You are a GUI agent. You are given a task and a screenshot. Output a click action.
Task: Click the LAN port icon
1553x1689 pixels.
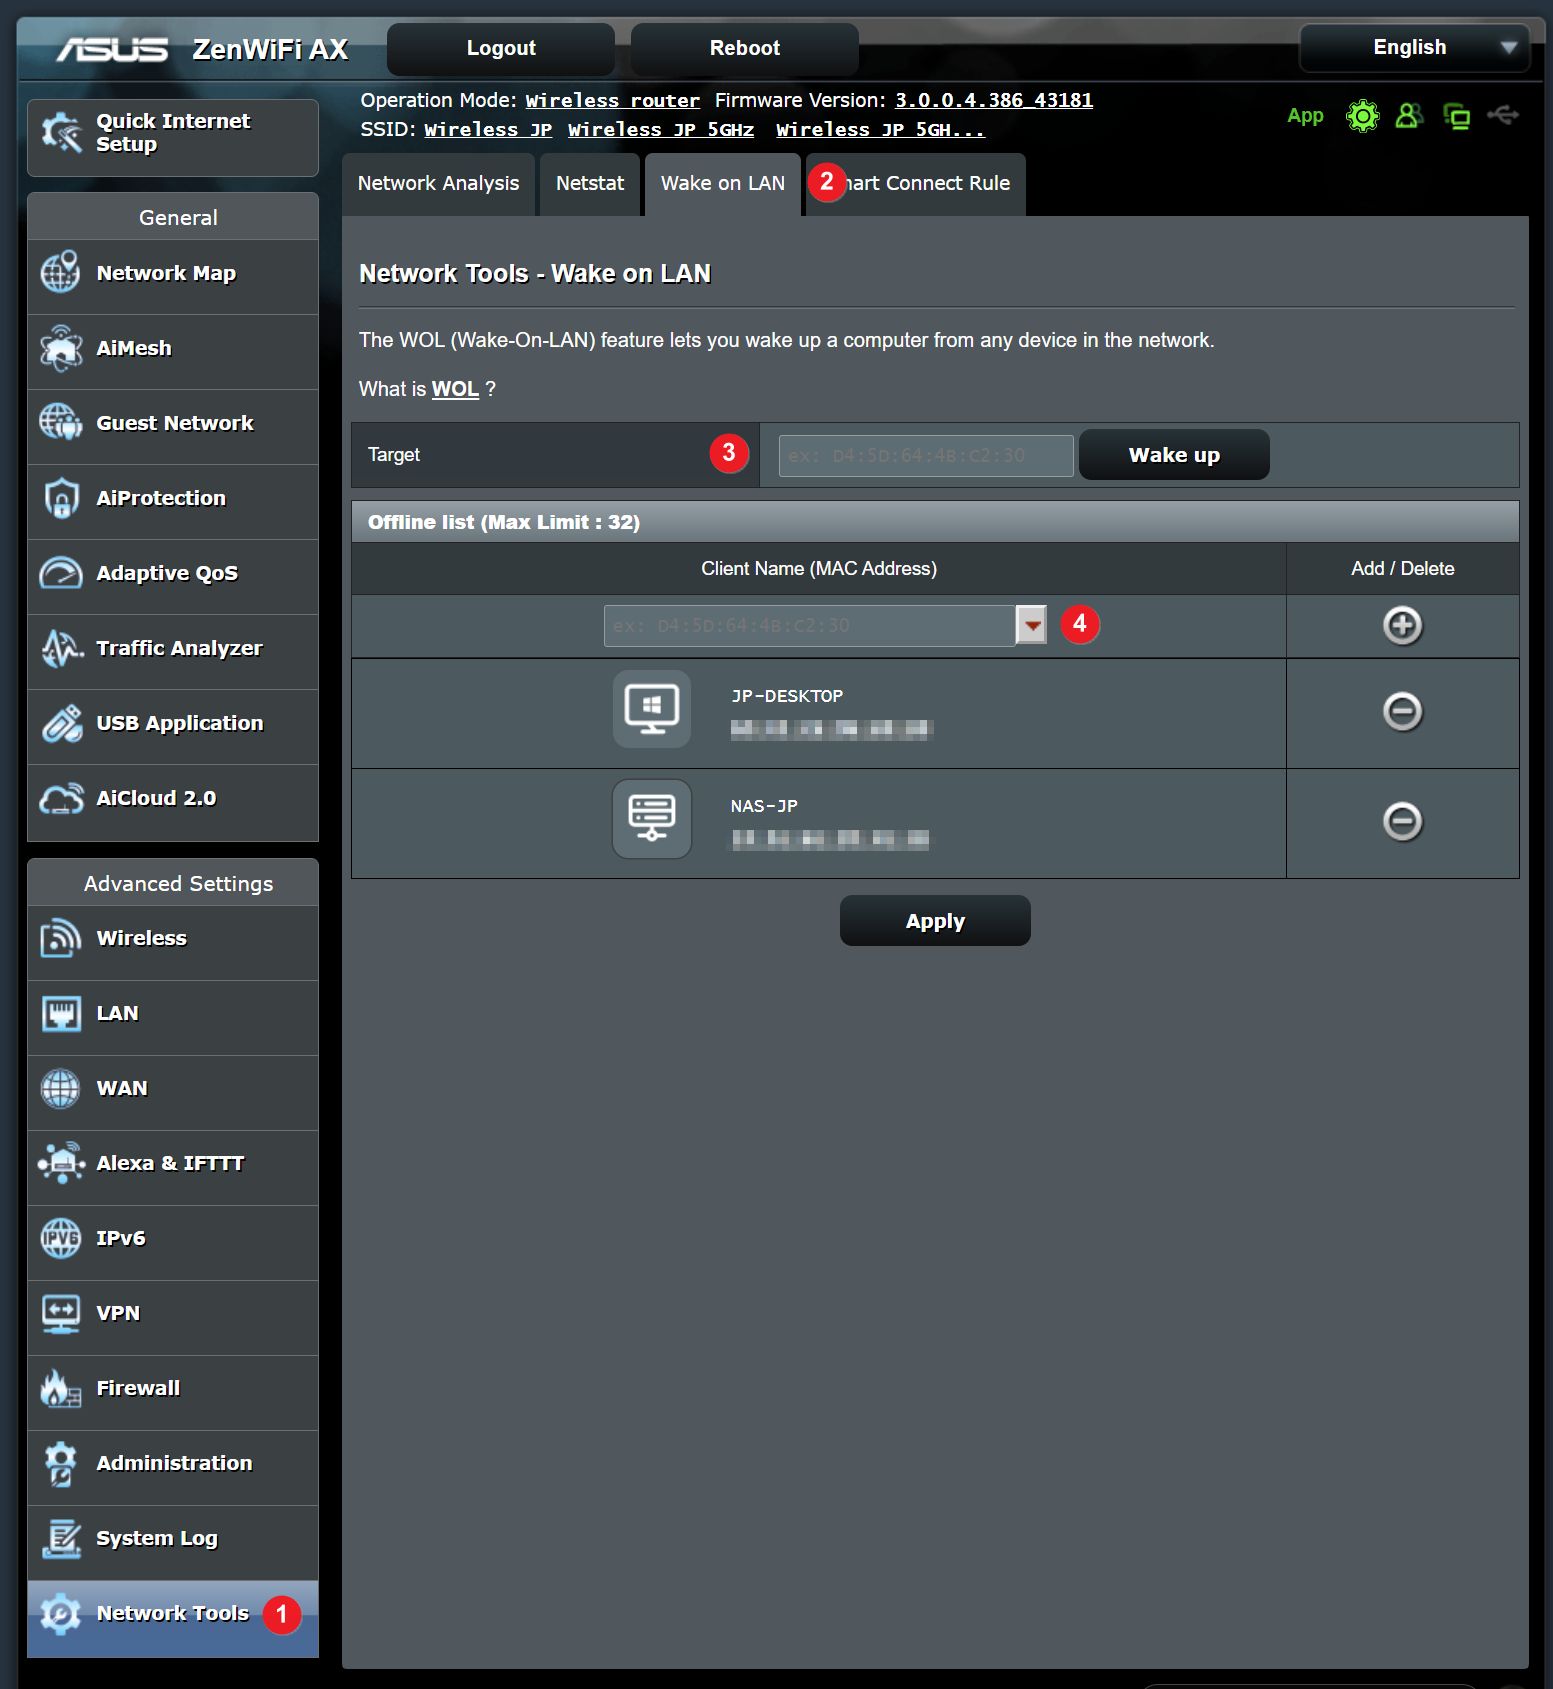point(61,1013)
